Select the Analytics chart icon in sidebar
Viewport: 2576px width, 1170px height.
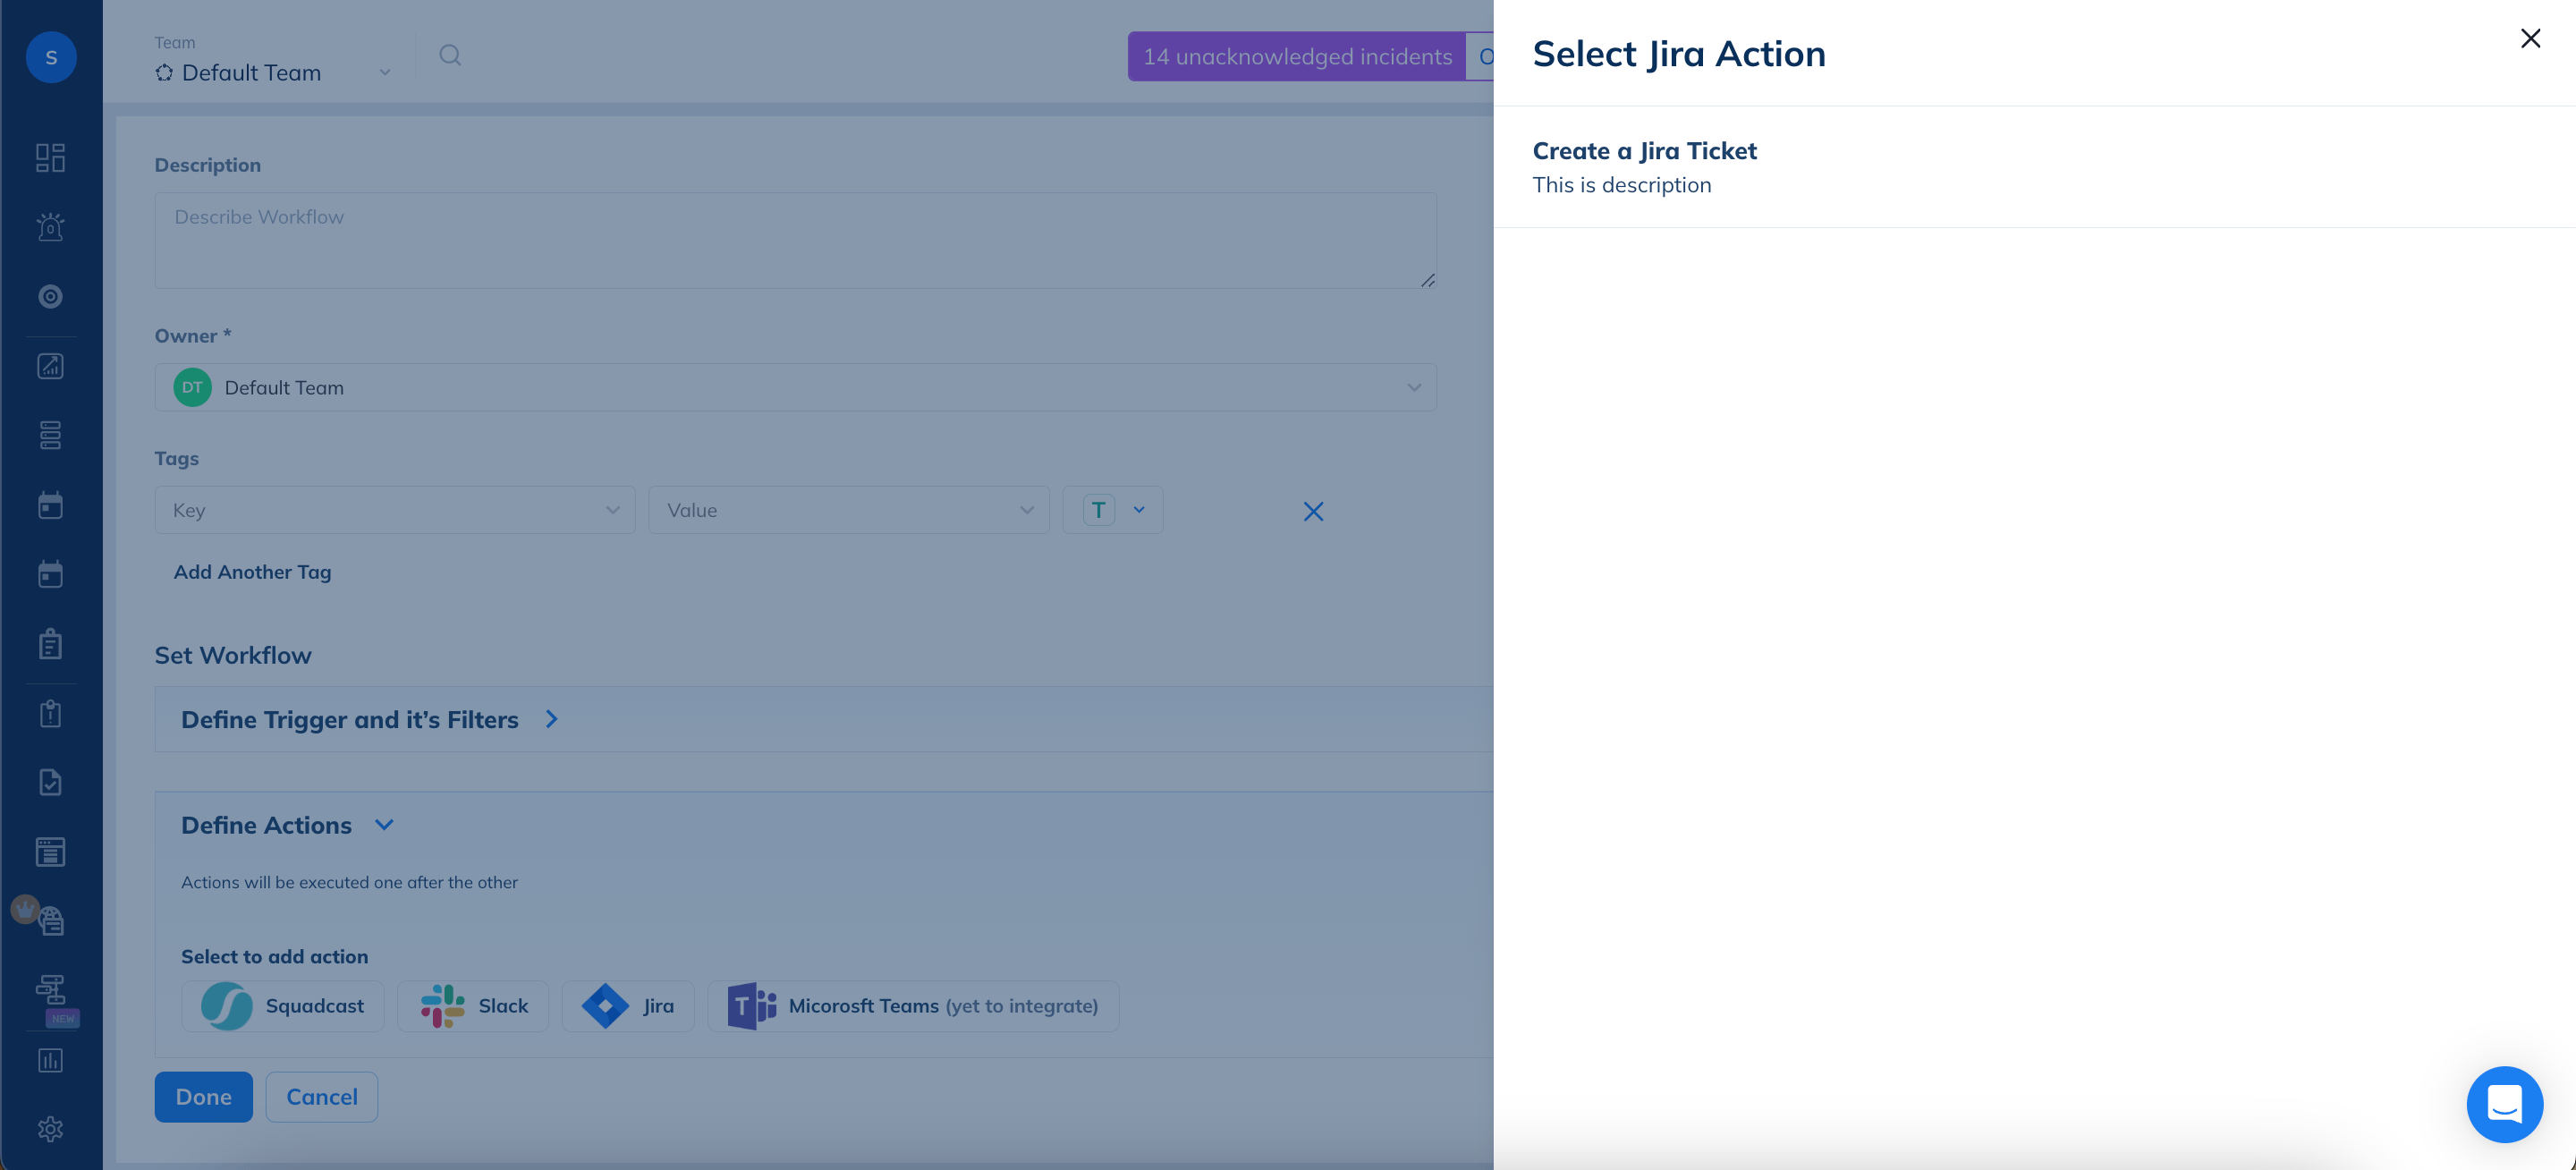pyautogui.click(x=50, y=366)
